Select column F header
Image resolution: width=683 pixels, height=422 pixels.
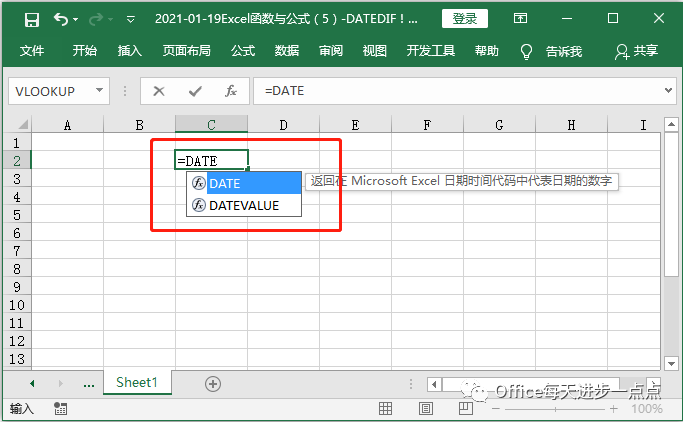point(427,125)
